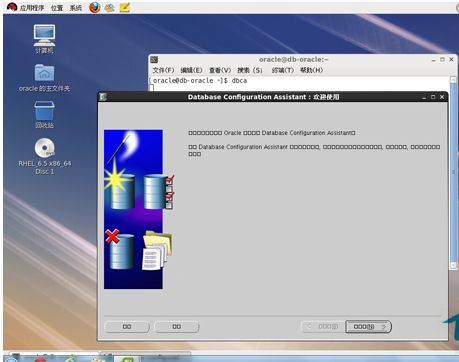Close the terminal window
The width and height of the screenshot is (459, 362).
pos(451,59)
